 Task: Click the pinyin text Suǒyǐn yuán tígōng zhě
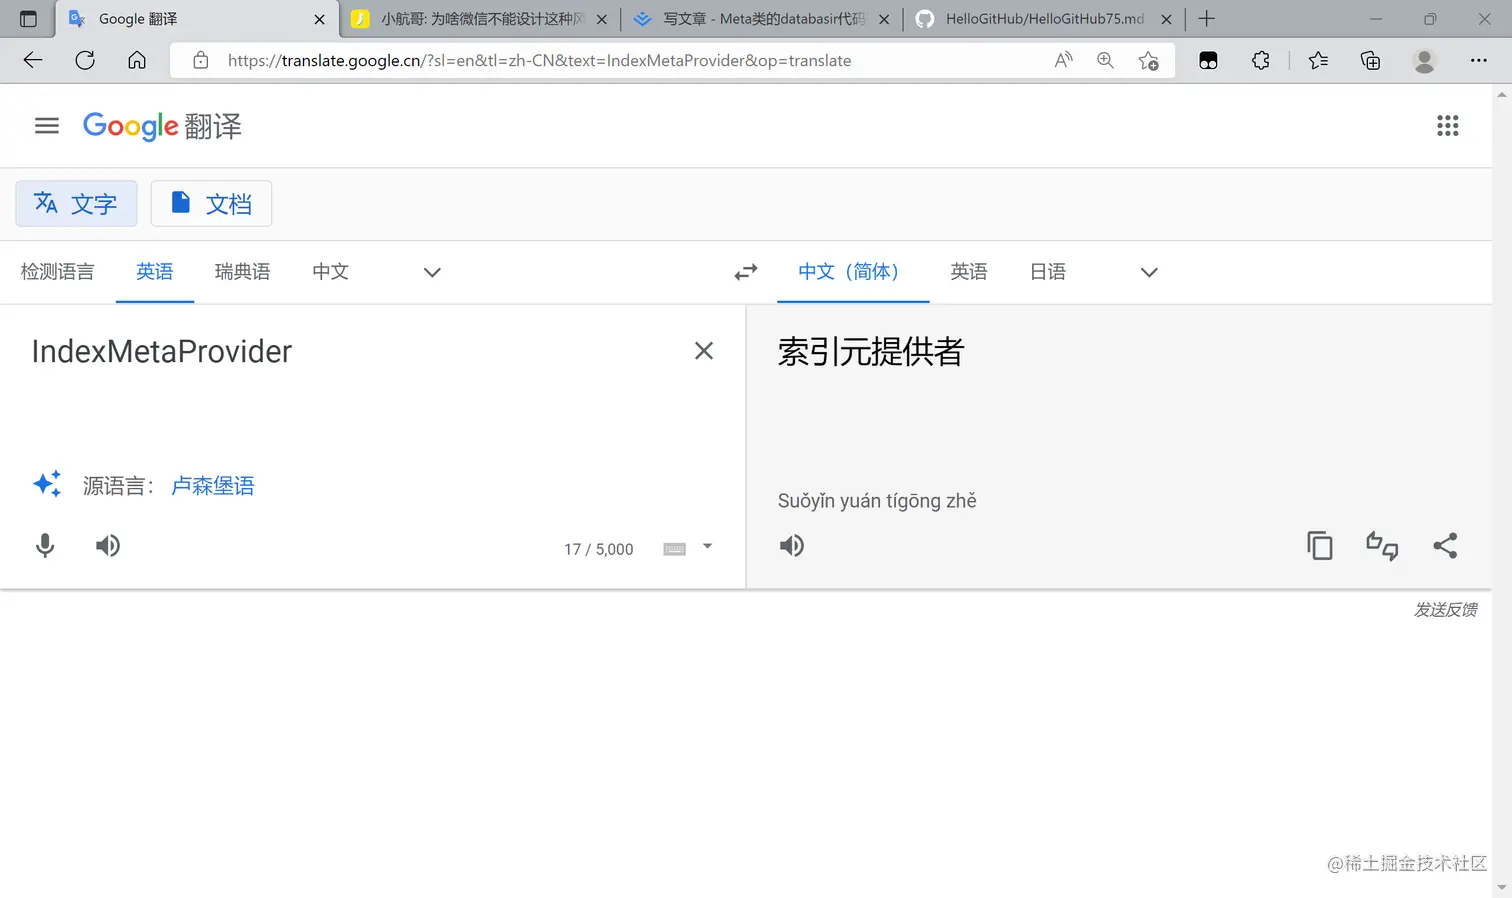(x=877, y=501)
